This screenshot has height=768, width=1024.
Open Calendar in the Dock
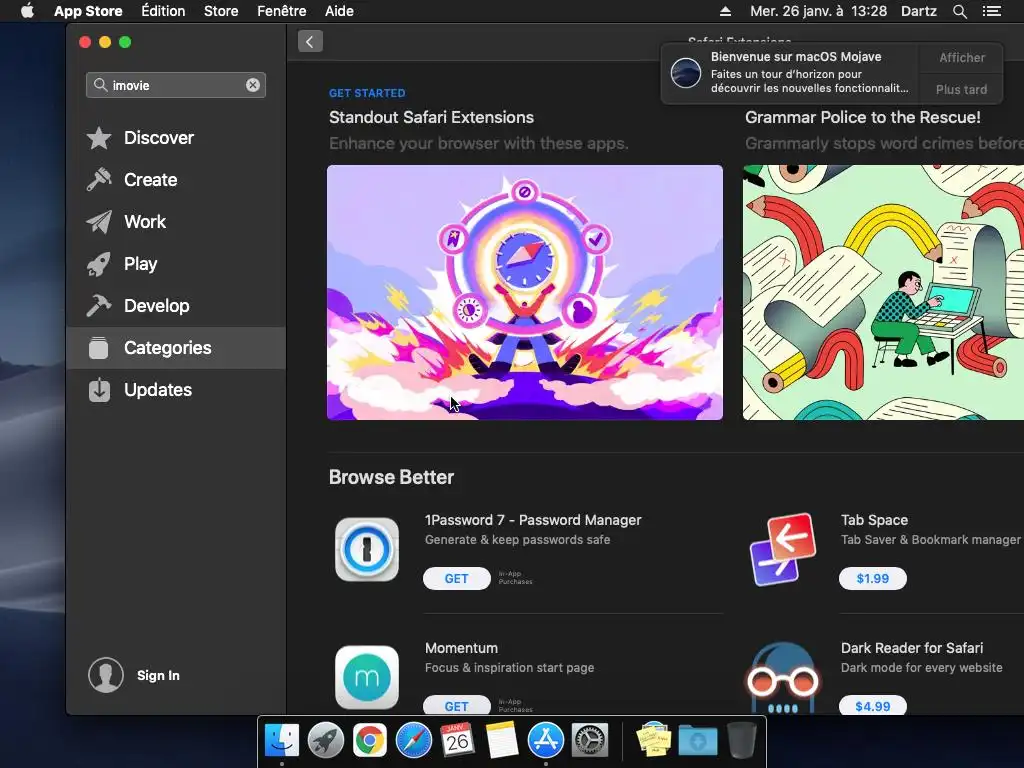pos(457,741)
